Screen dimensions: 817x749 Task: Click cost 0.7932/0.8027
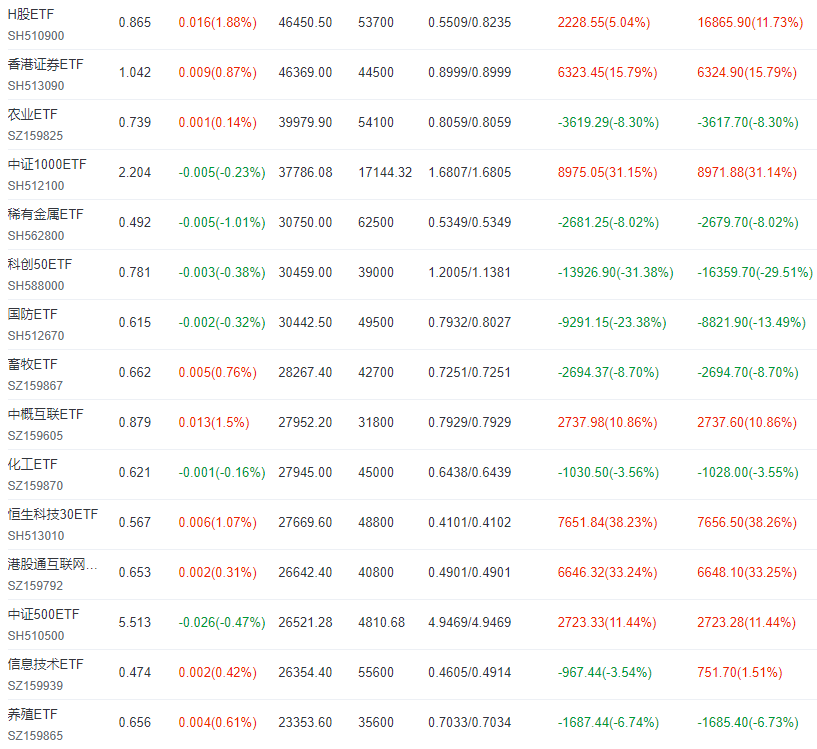tap(469, 323)
